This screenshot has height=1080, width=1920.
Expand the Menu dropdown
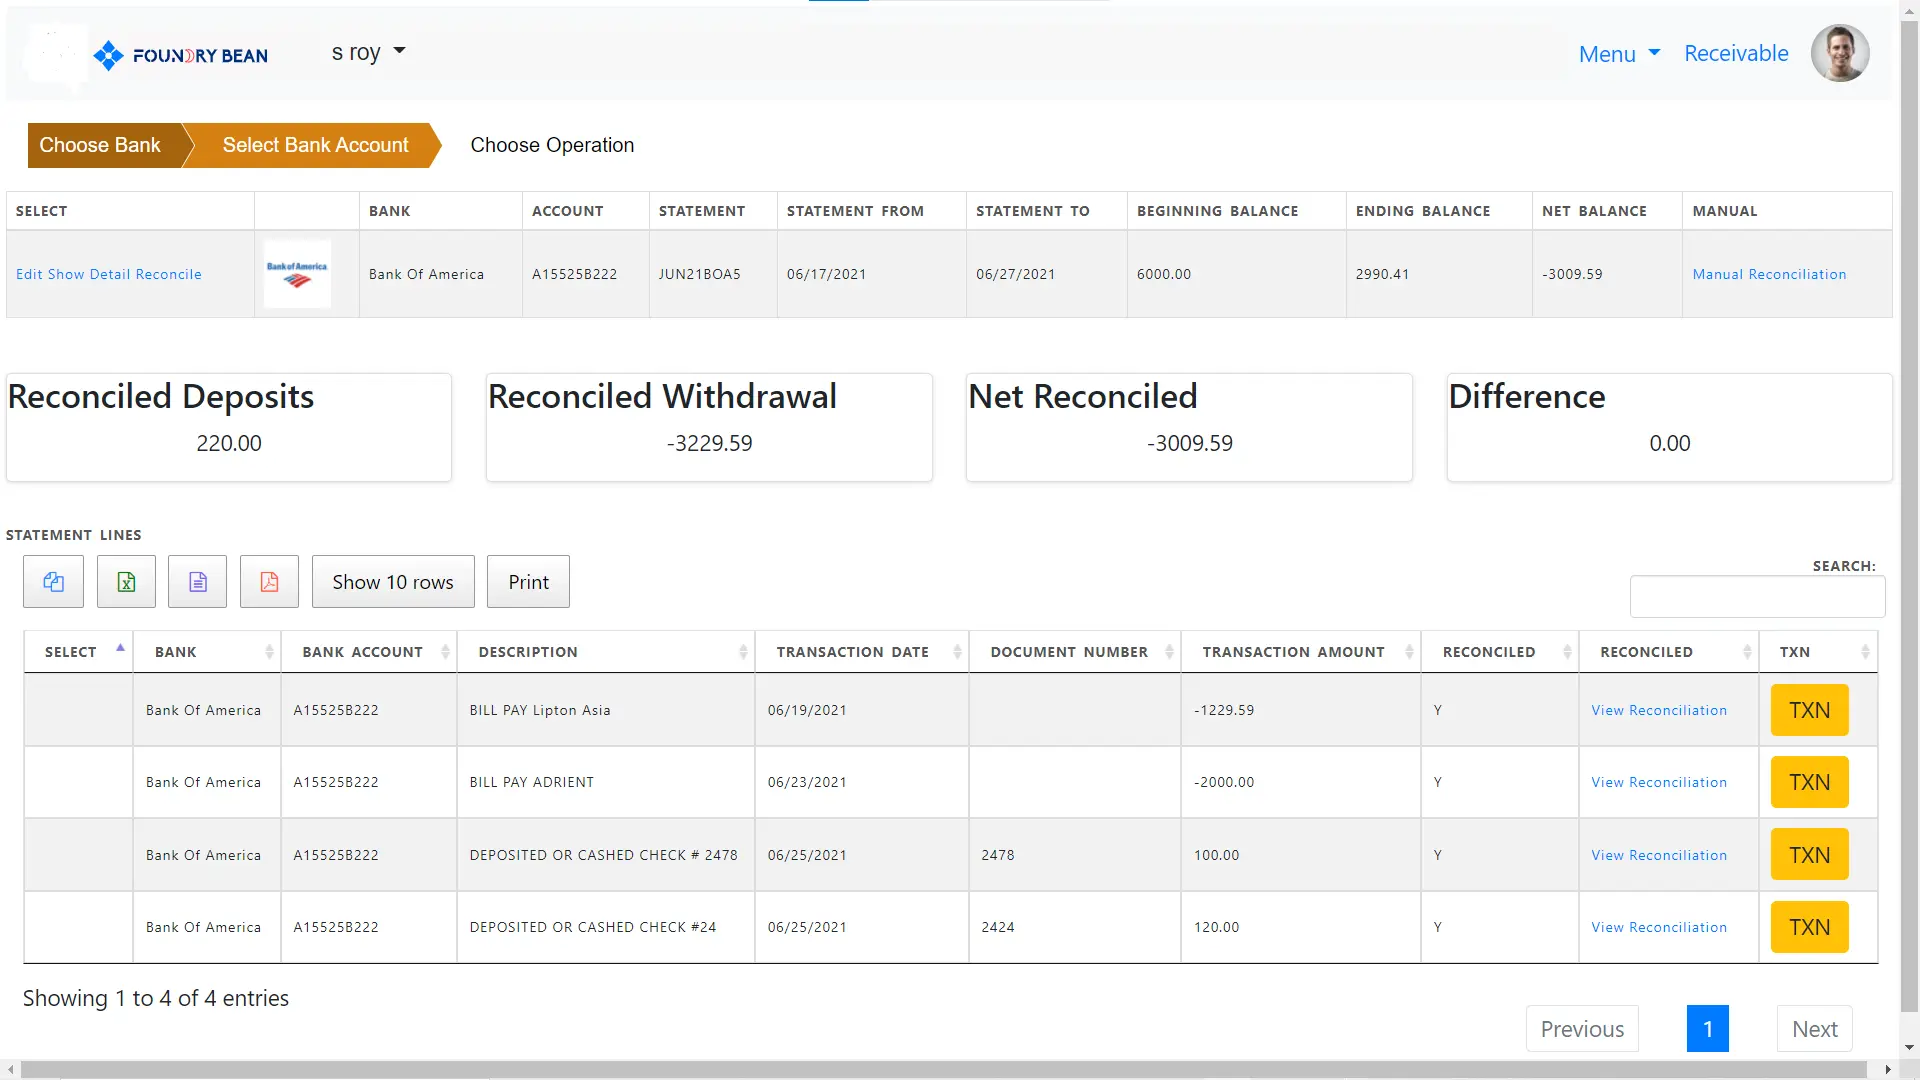pyautogui.click(x=1617, y=54)
